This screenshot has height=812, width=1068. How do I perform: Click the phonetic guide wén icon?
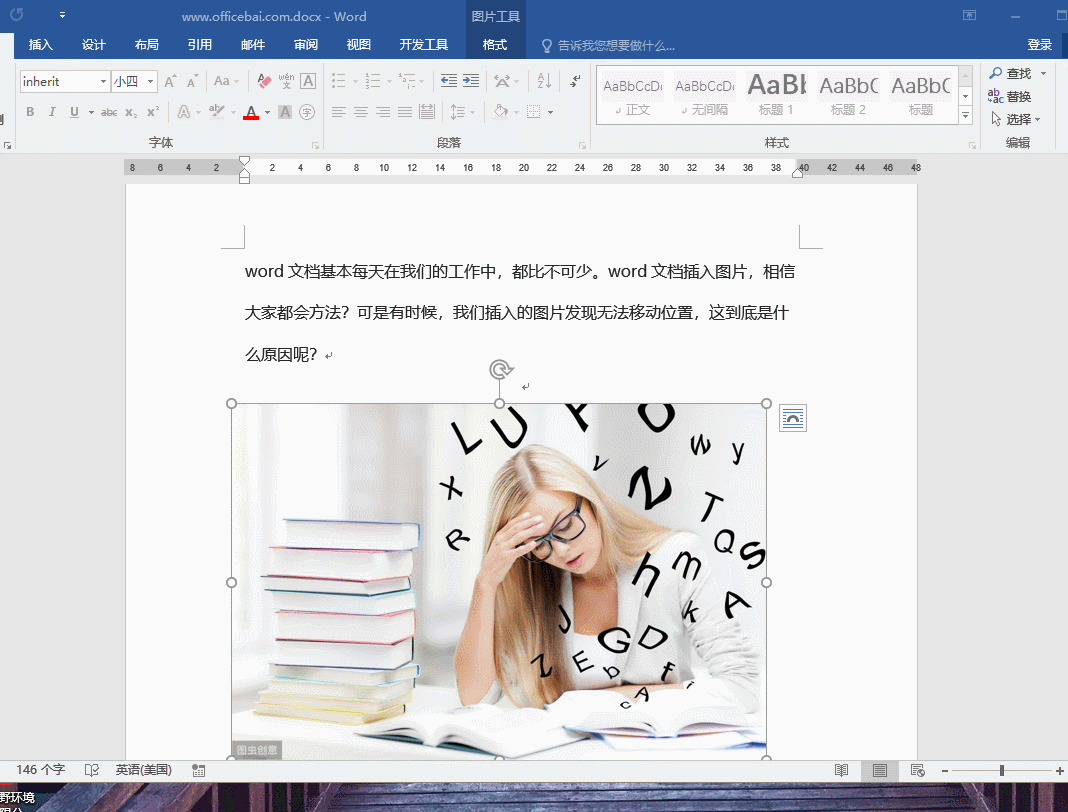286,81
